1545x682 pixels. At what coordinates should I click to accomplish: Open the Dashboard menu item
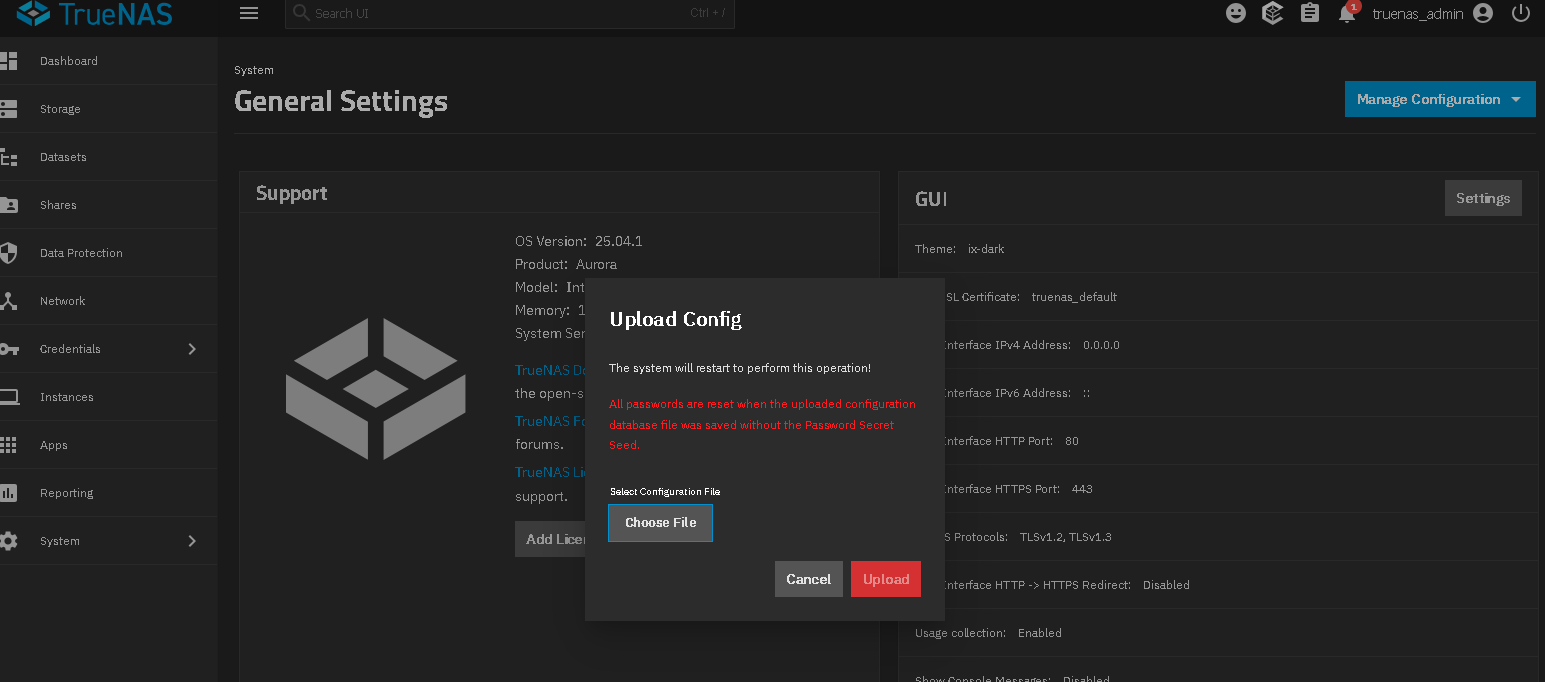pos(108,61)
